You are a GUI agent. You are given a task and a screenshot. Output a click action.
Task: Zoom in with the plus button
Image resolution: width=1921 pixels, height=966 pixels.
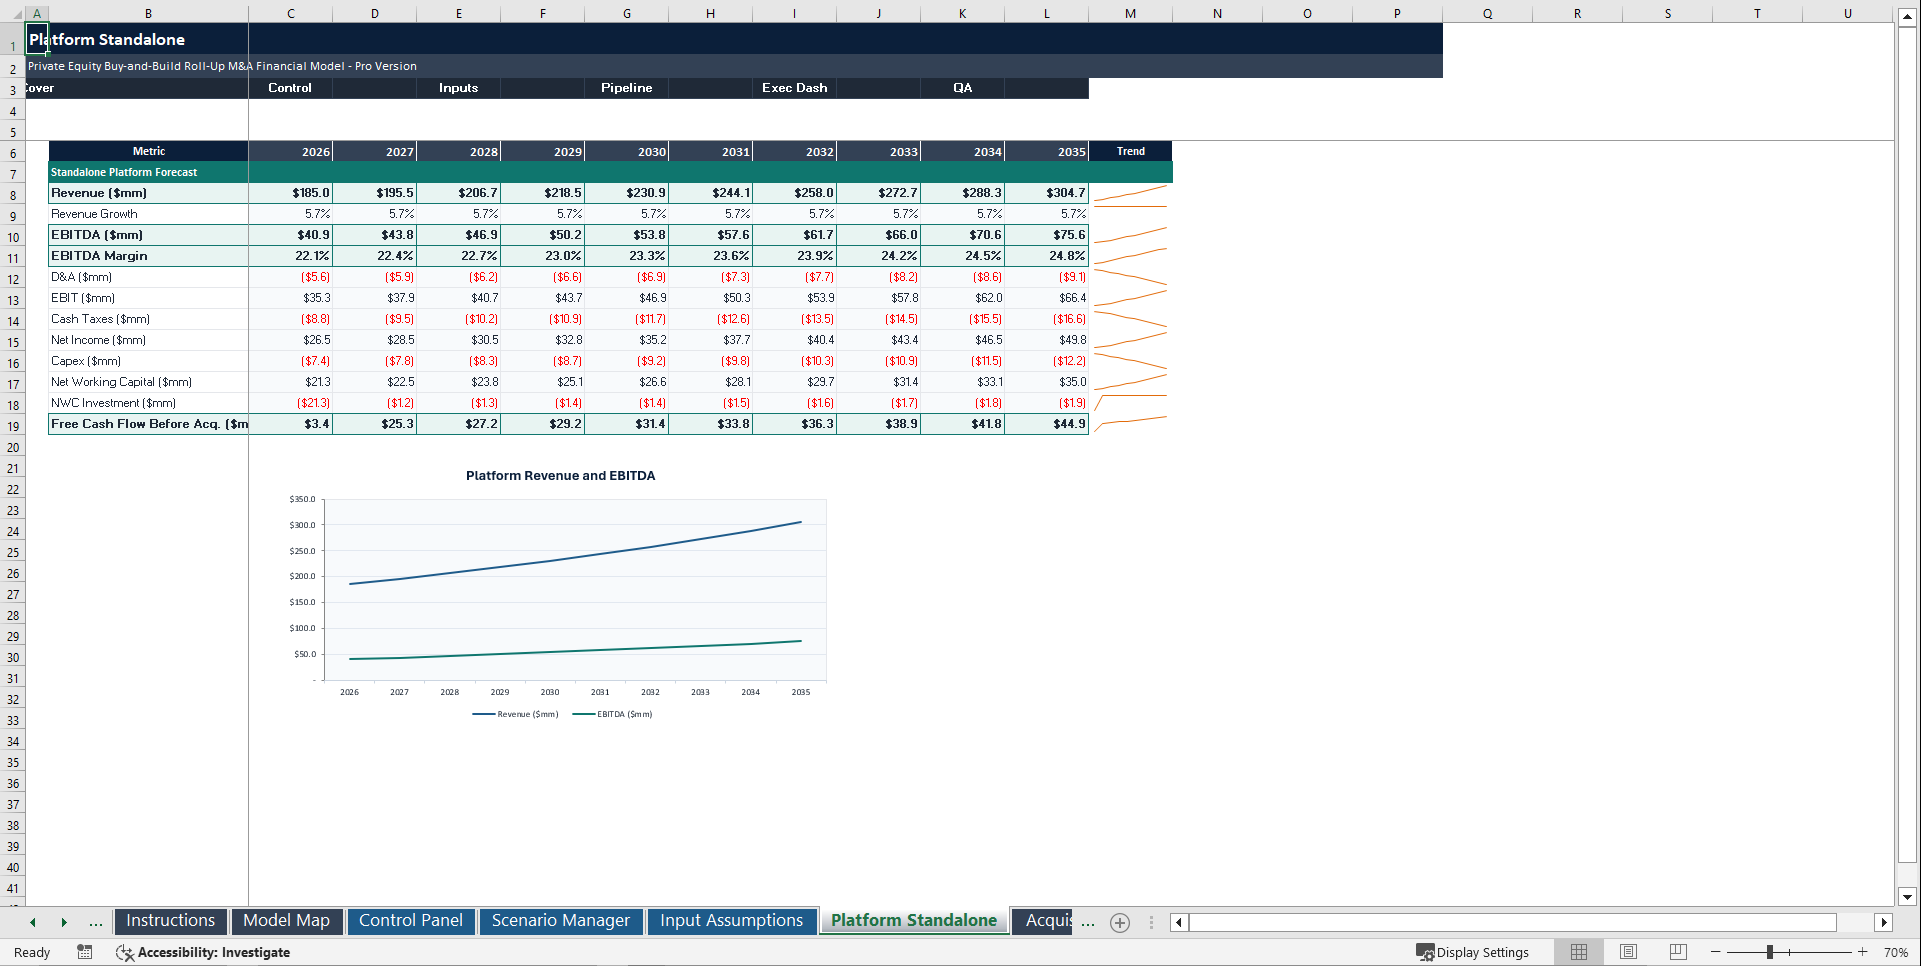coord(1862,952)
